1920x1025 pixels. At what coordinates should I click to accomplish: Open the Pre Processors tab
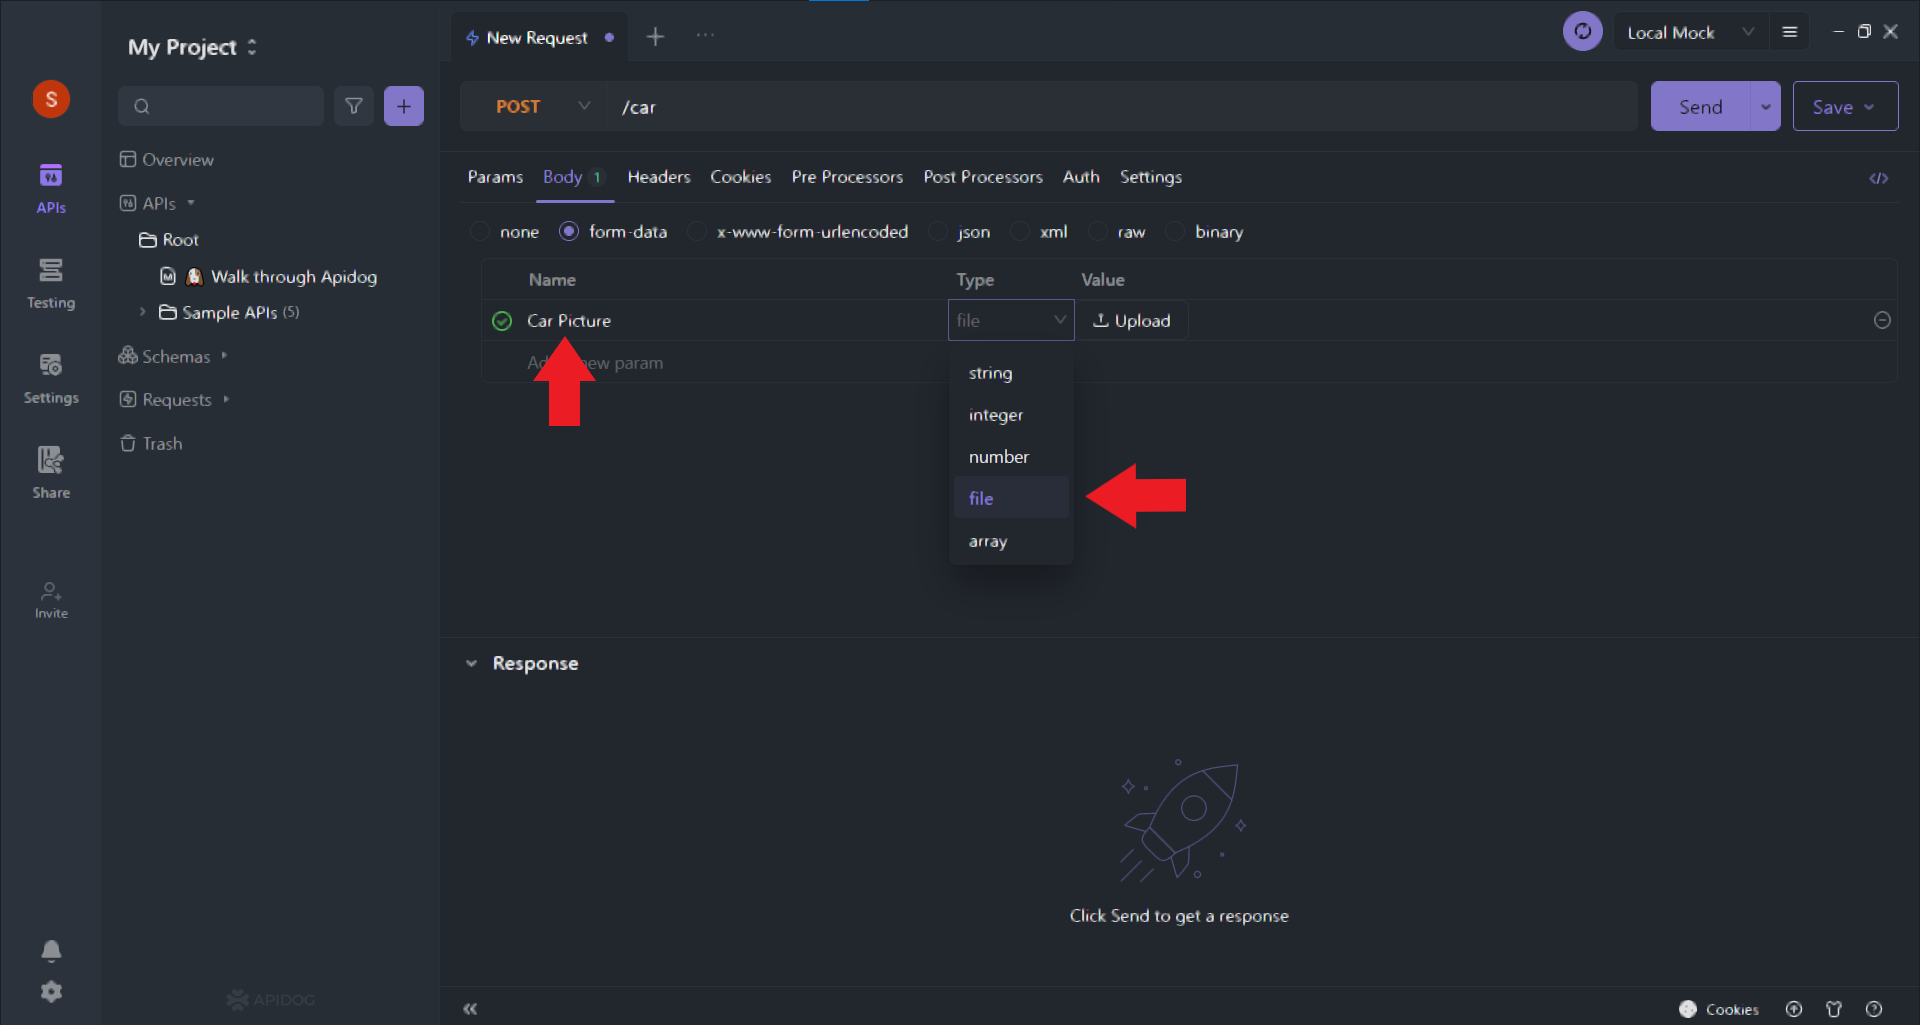(847, 177)
